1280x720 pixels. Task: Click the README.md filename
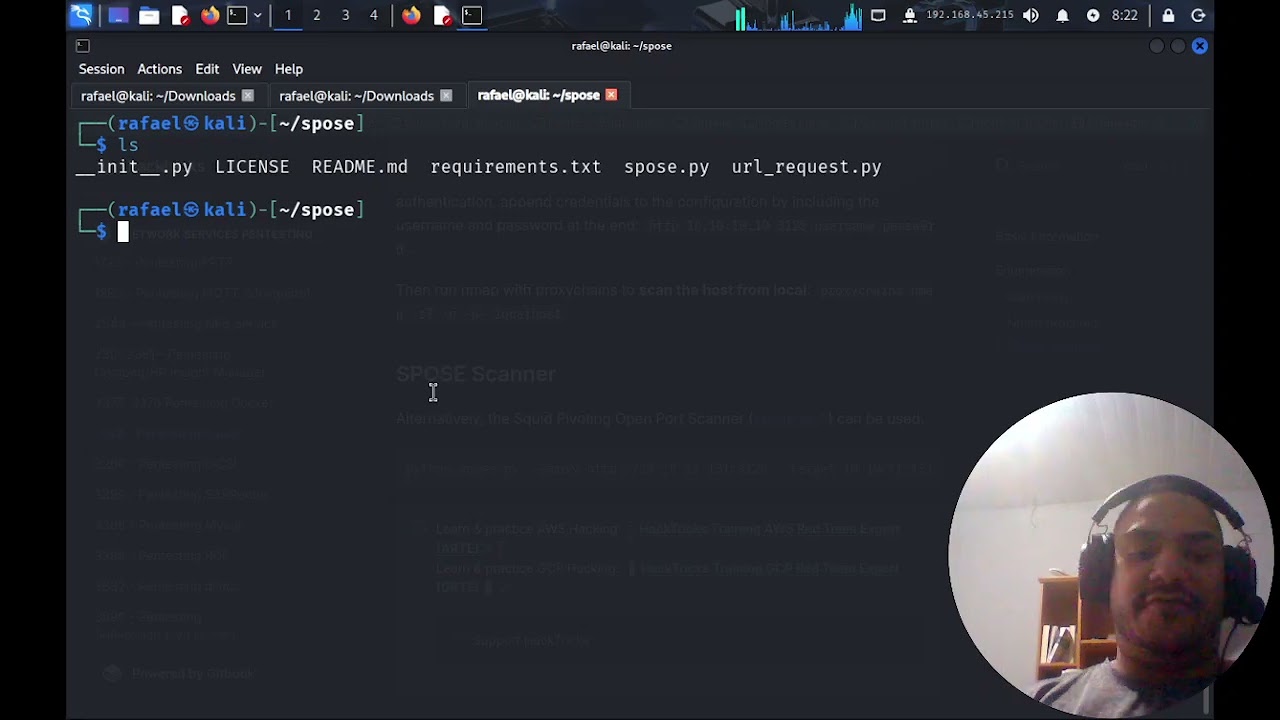360,167
